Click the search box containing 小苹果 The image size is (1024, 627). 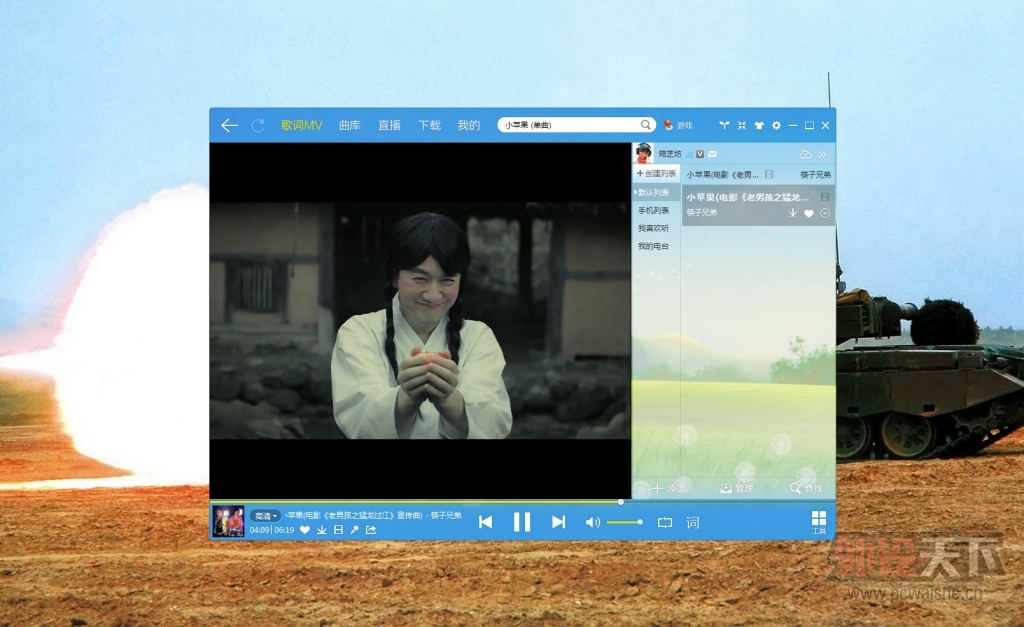568,125
